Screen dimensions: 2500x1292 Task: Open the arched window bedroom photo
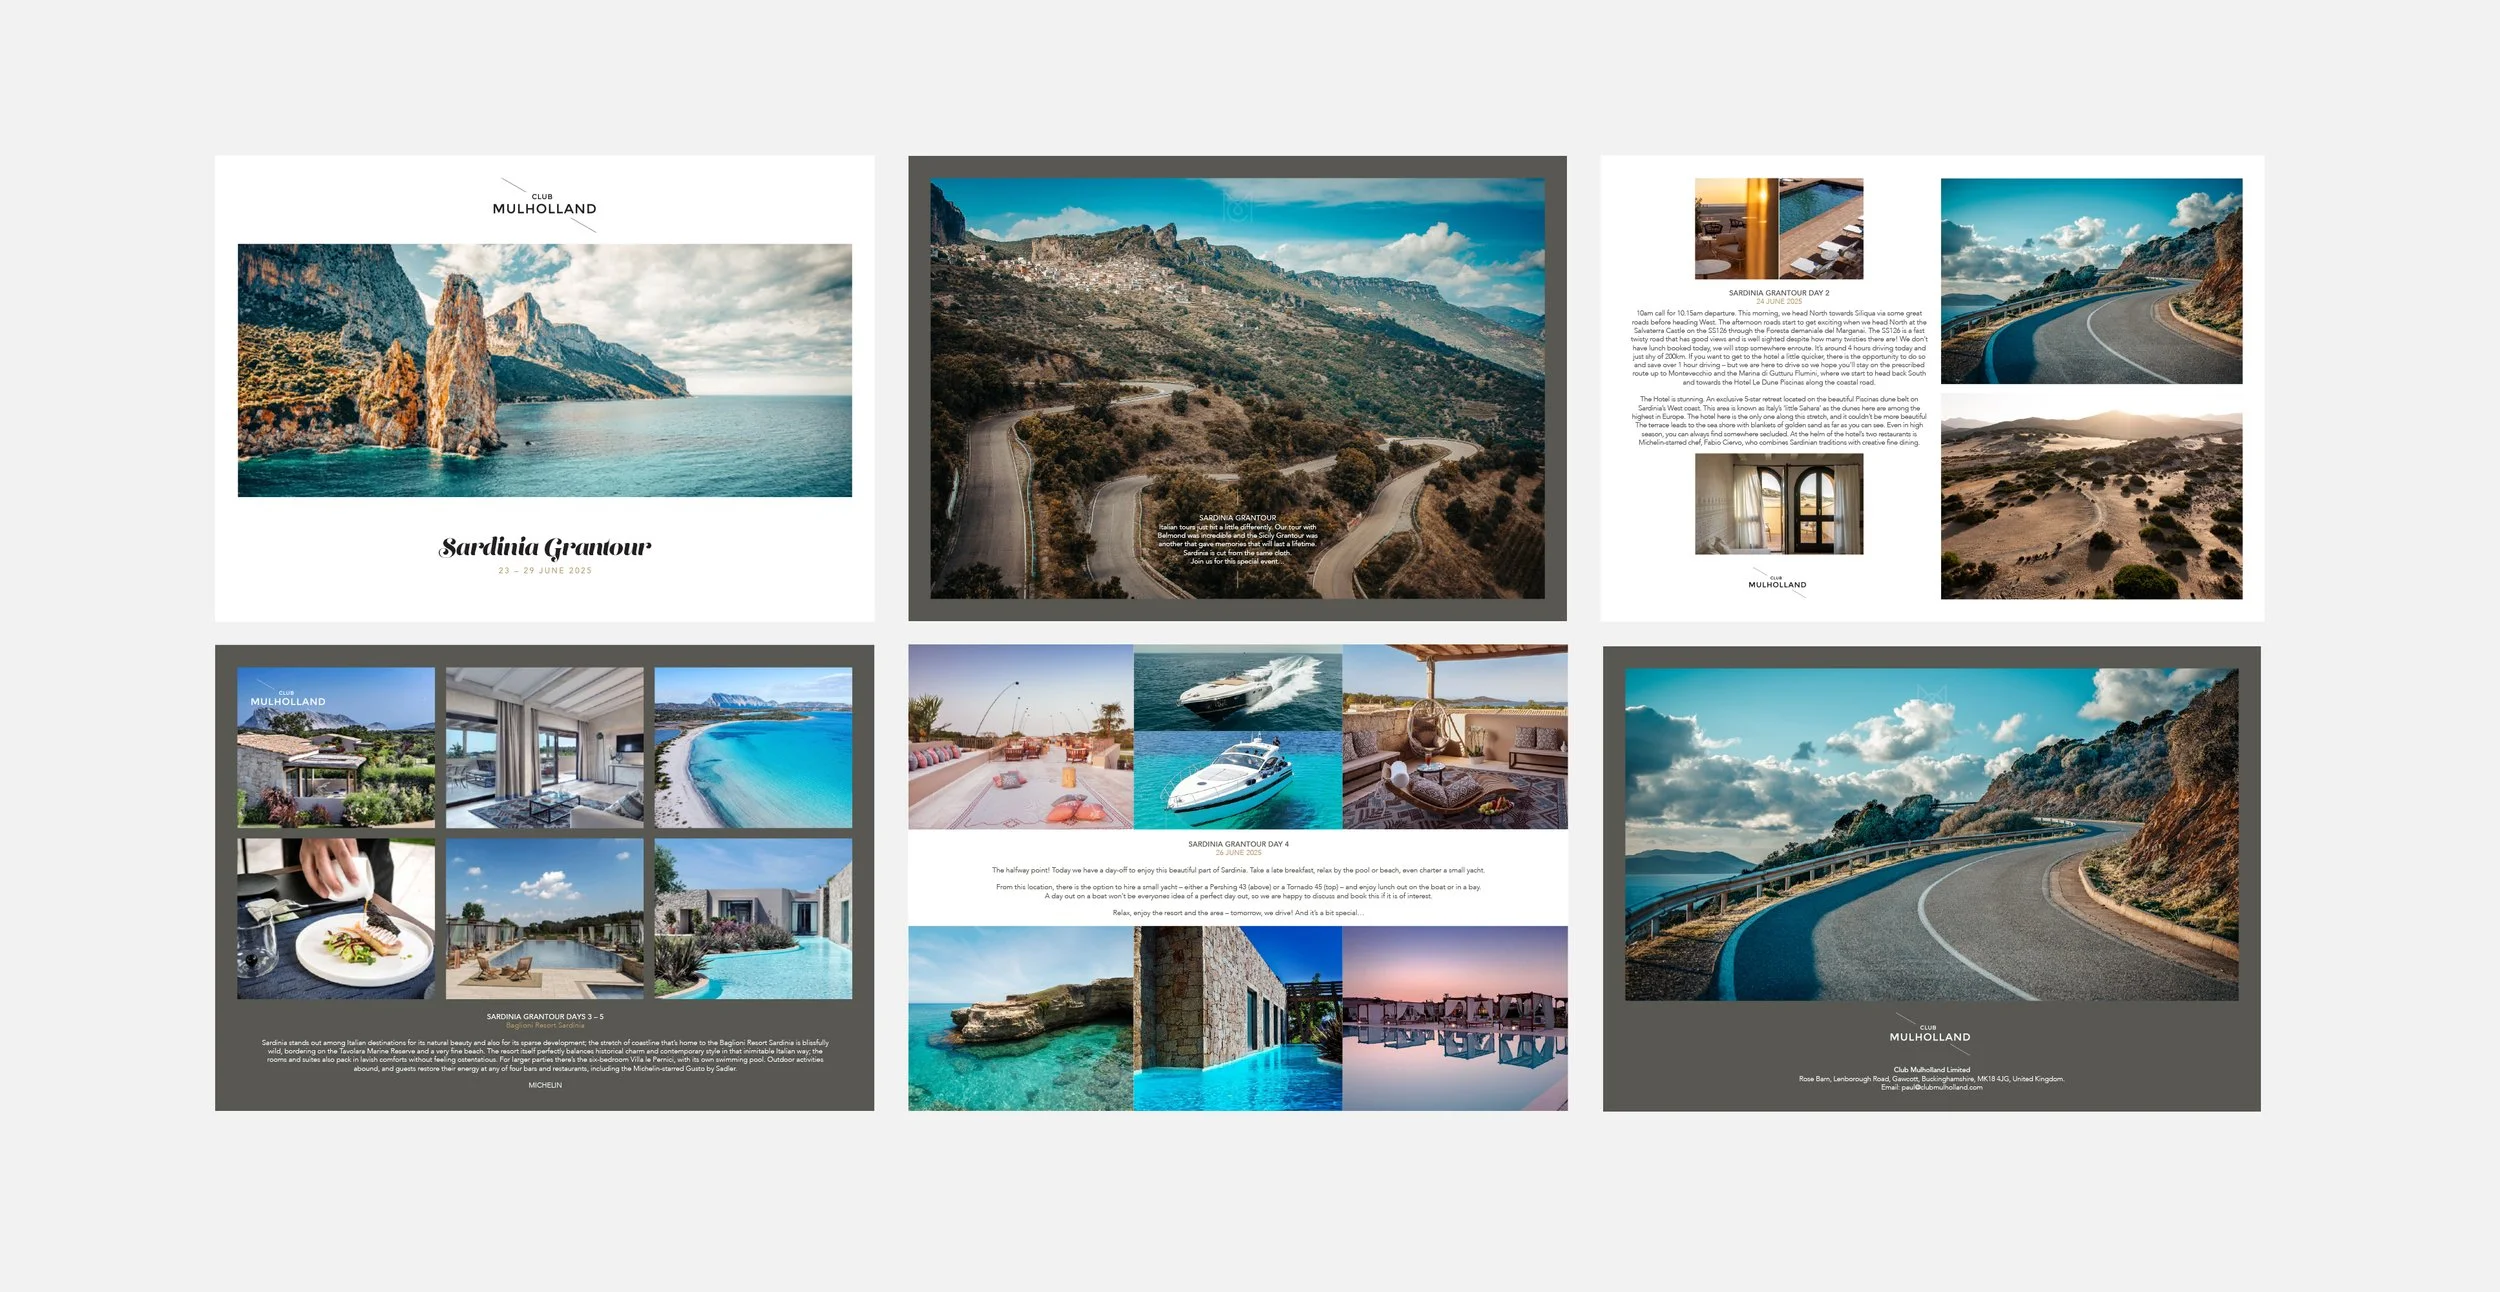pyautogui.click(x=1778, y=504)
